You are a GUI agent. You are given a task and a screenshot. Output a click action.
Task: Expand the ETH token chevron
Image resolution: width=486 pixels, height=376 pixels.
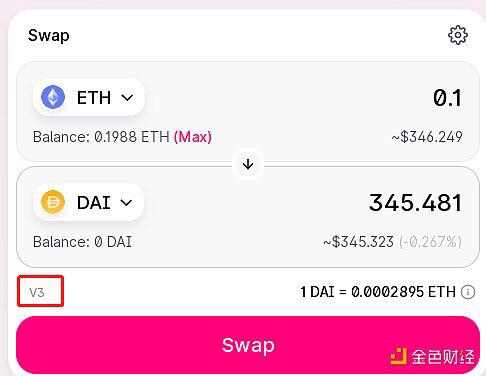127,98
